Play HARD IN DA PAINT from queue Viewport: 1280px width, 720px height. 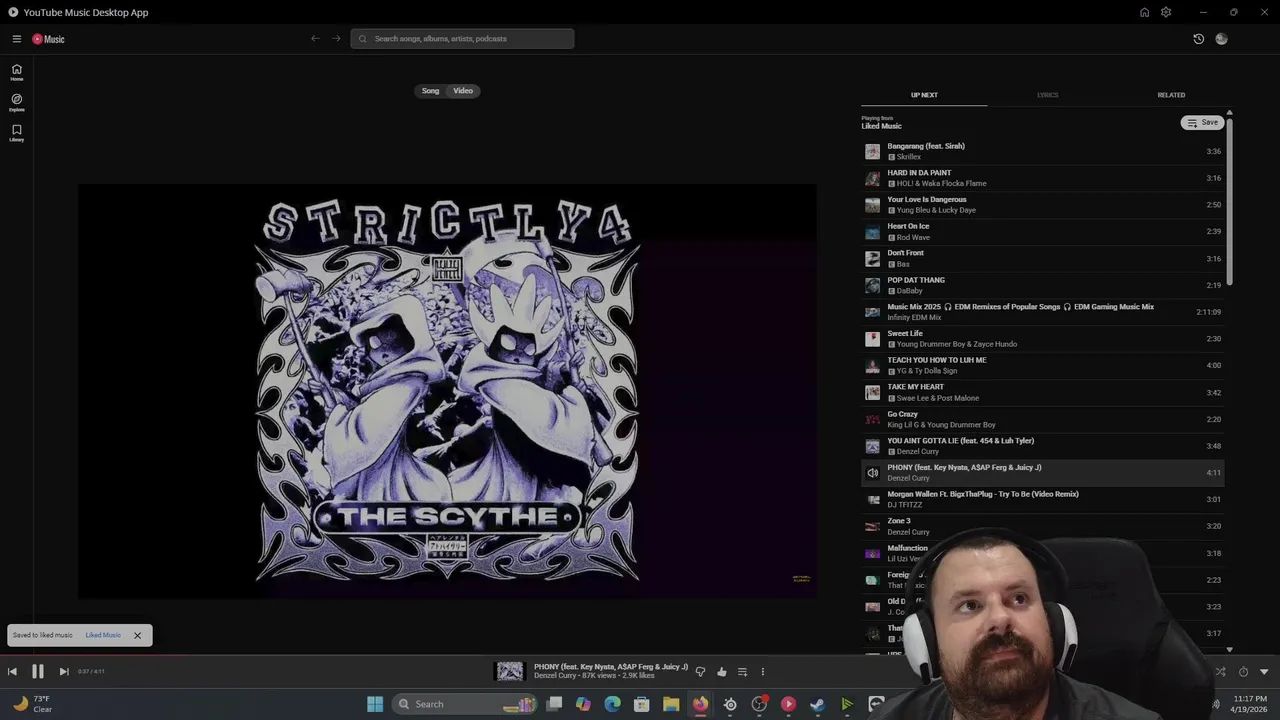pyautogui.click(x=1042, y=178)
